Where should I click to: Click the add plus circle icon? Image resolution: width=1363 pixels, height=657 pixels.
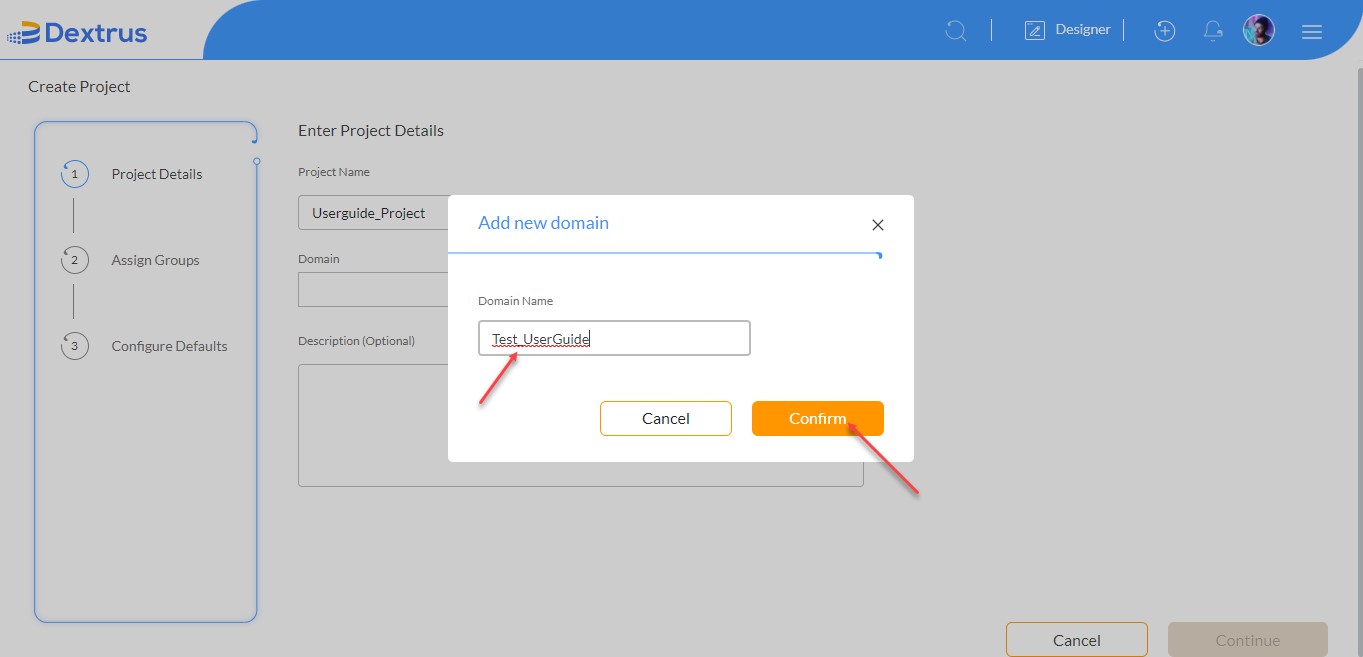tap(1164, 31)
